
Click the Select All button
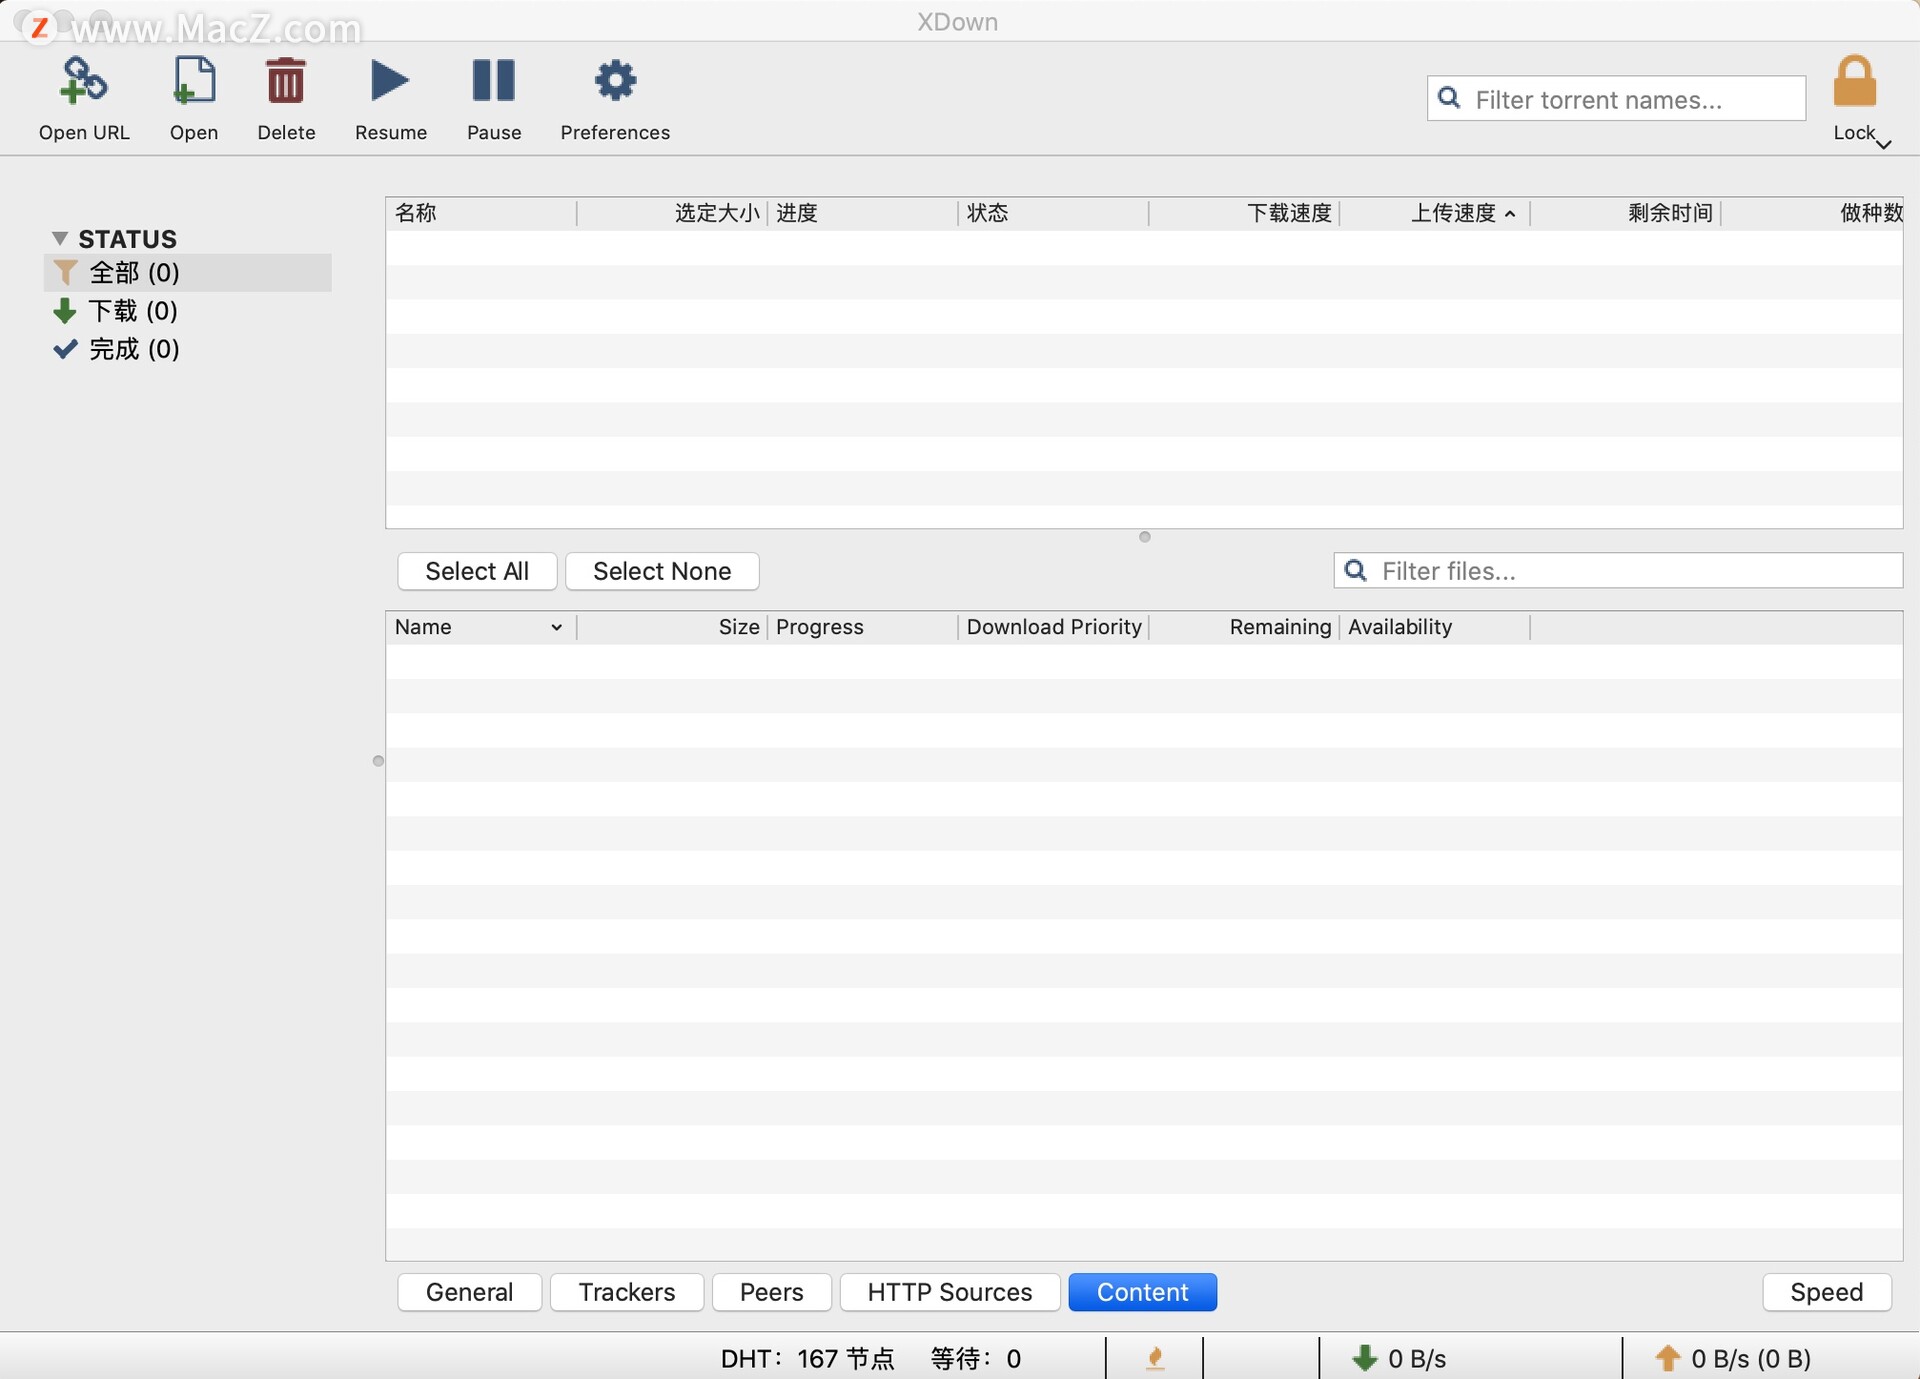pyautogui.click(x=477, y=571)
